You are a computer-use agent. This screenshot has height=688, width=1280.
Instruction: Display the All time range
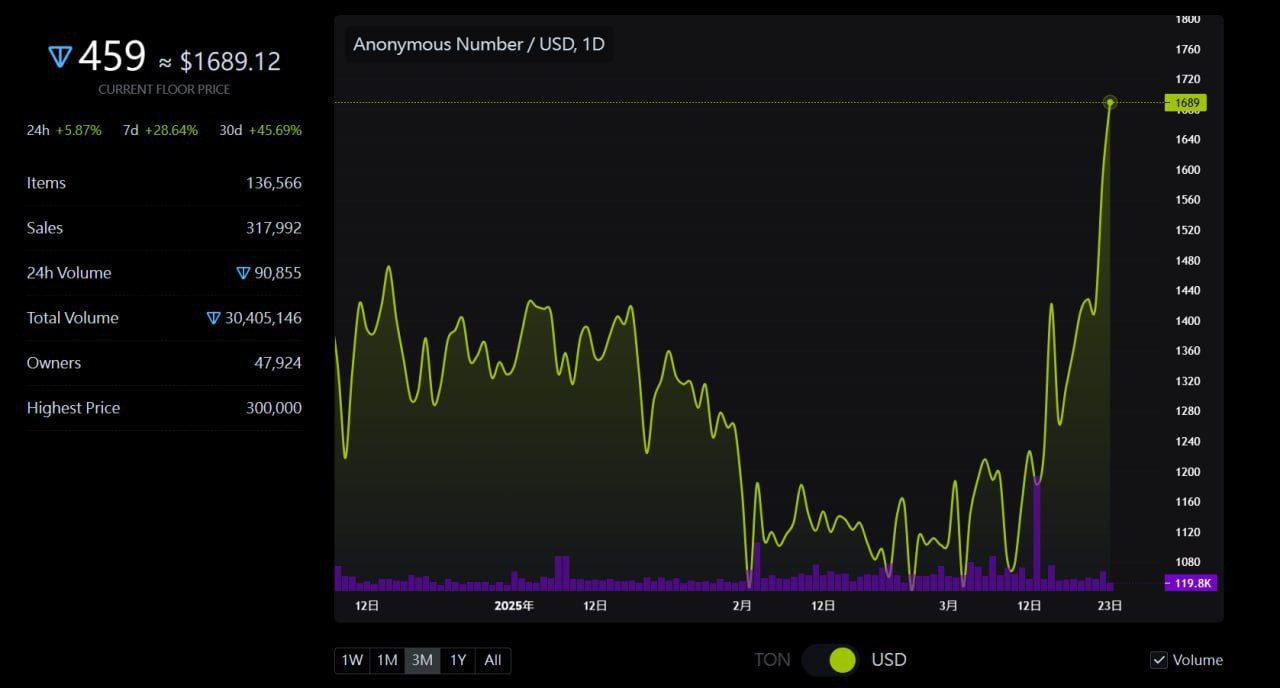tap(493, 660)
